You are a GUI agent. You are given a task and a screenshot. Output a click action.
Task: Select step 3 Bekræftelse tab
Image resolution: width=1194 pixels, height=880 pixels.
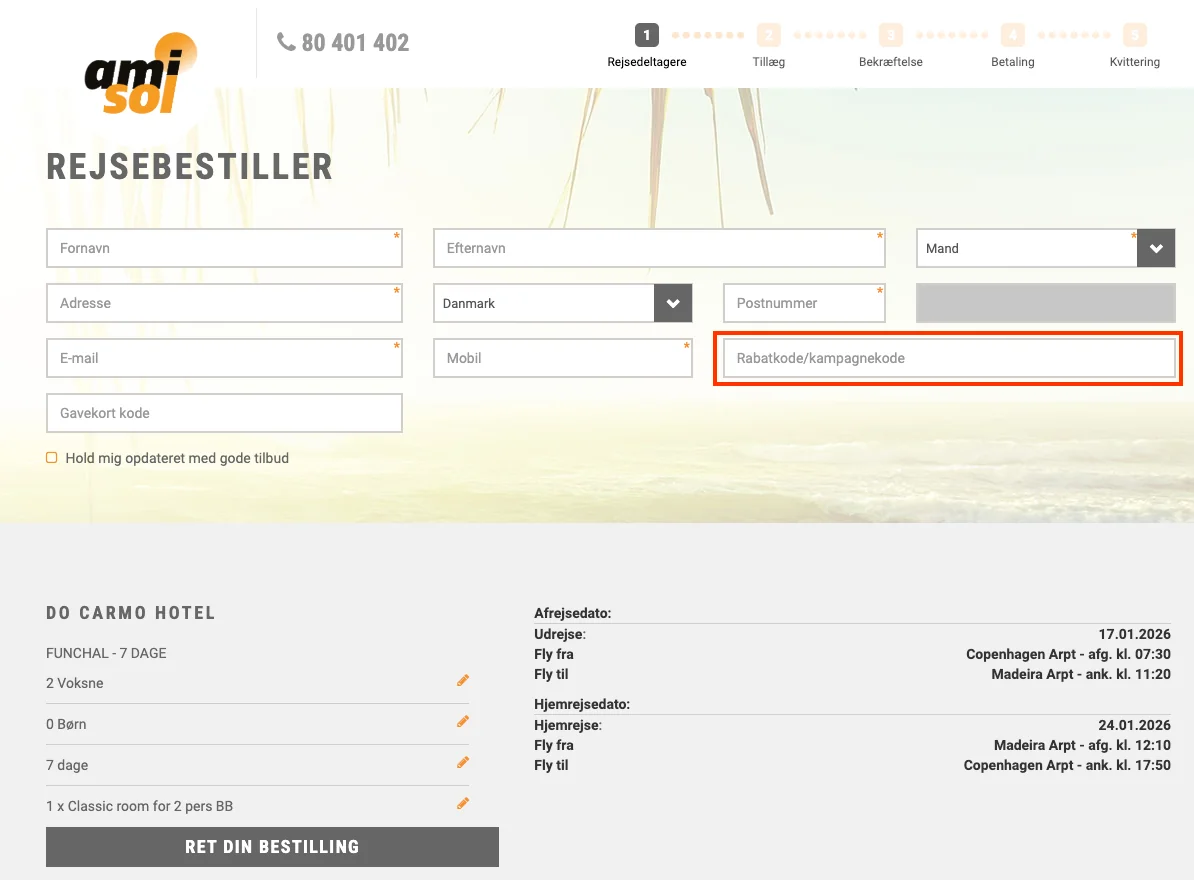tap(890, 36)
